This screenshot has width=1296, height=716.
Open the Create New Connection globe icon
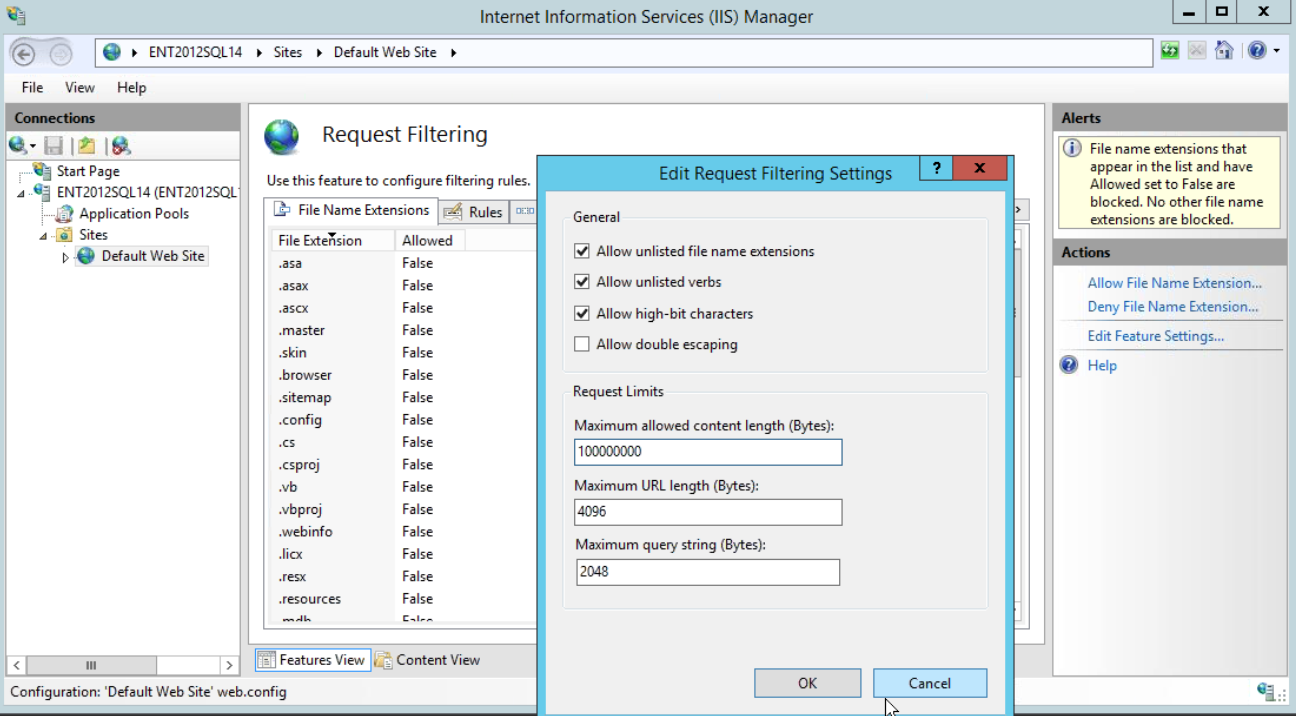[17, 145]
